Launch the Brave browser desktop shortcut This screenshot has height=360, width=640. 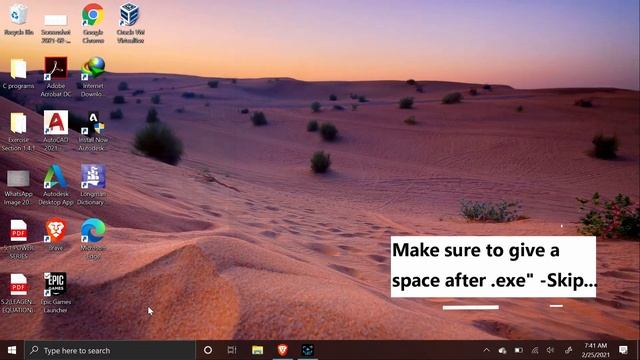click(56, 235)
